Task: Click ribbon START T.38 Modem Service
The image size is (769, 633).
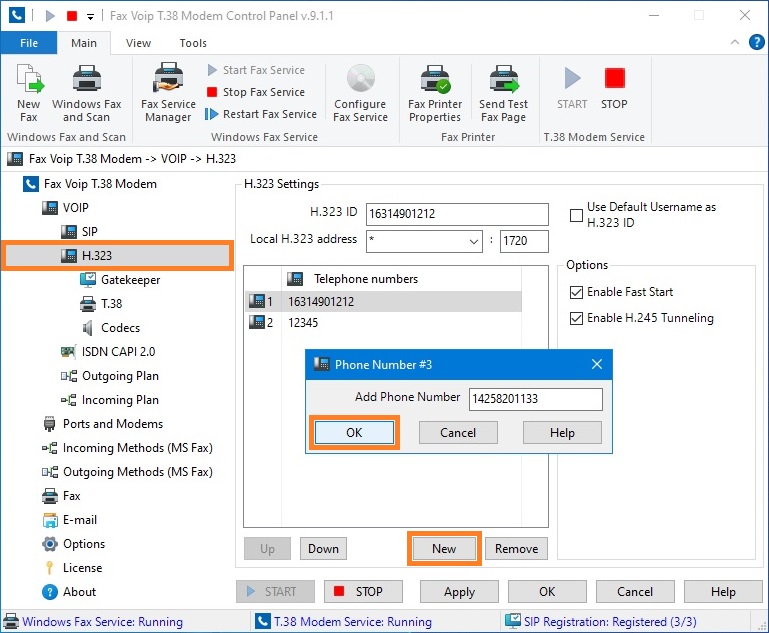Action: (x=572, y=88)
